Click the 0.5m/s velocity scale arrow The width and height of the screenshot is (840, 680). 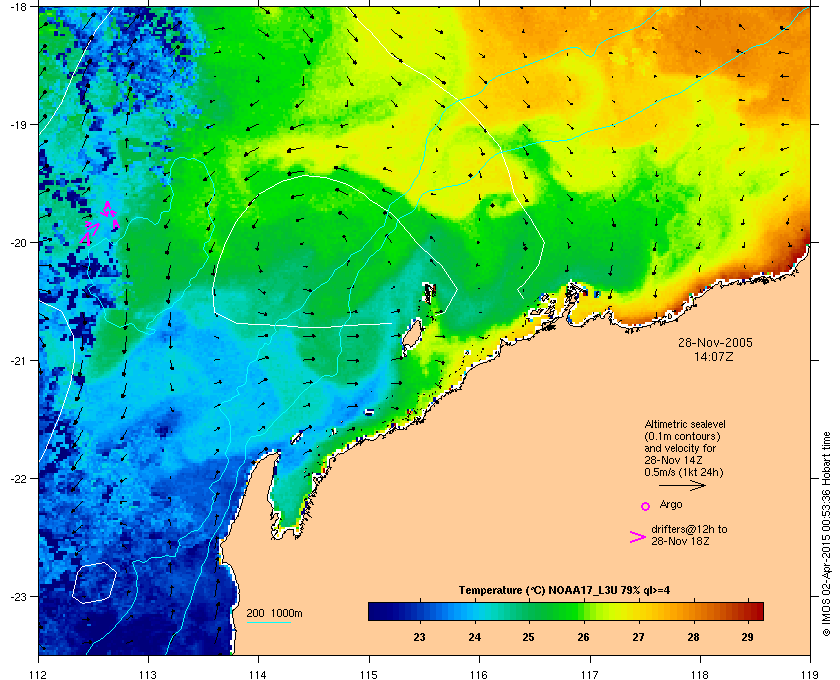682,485
